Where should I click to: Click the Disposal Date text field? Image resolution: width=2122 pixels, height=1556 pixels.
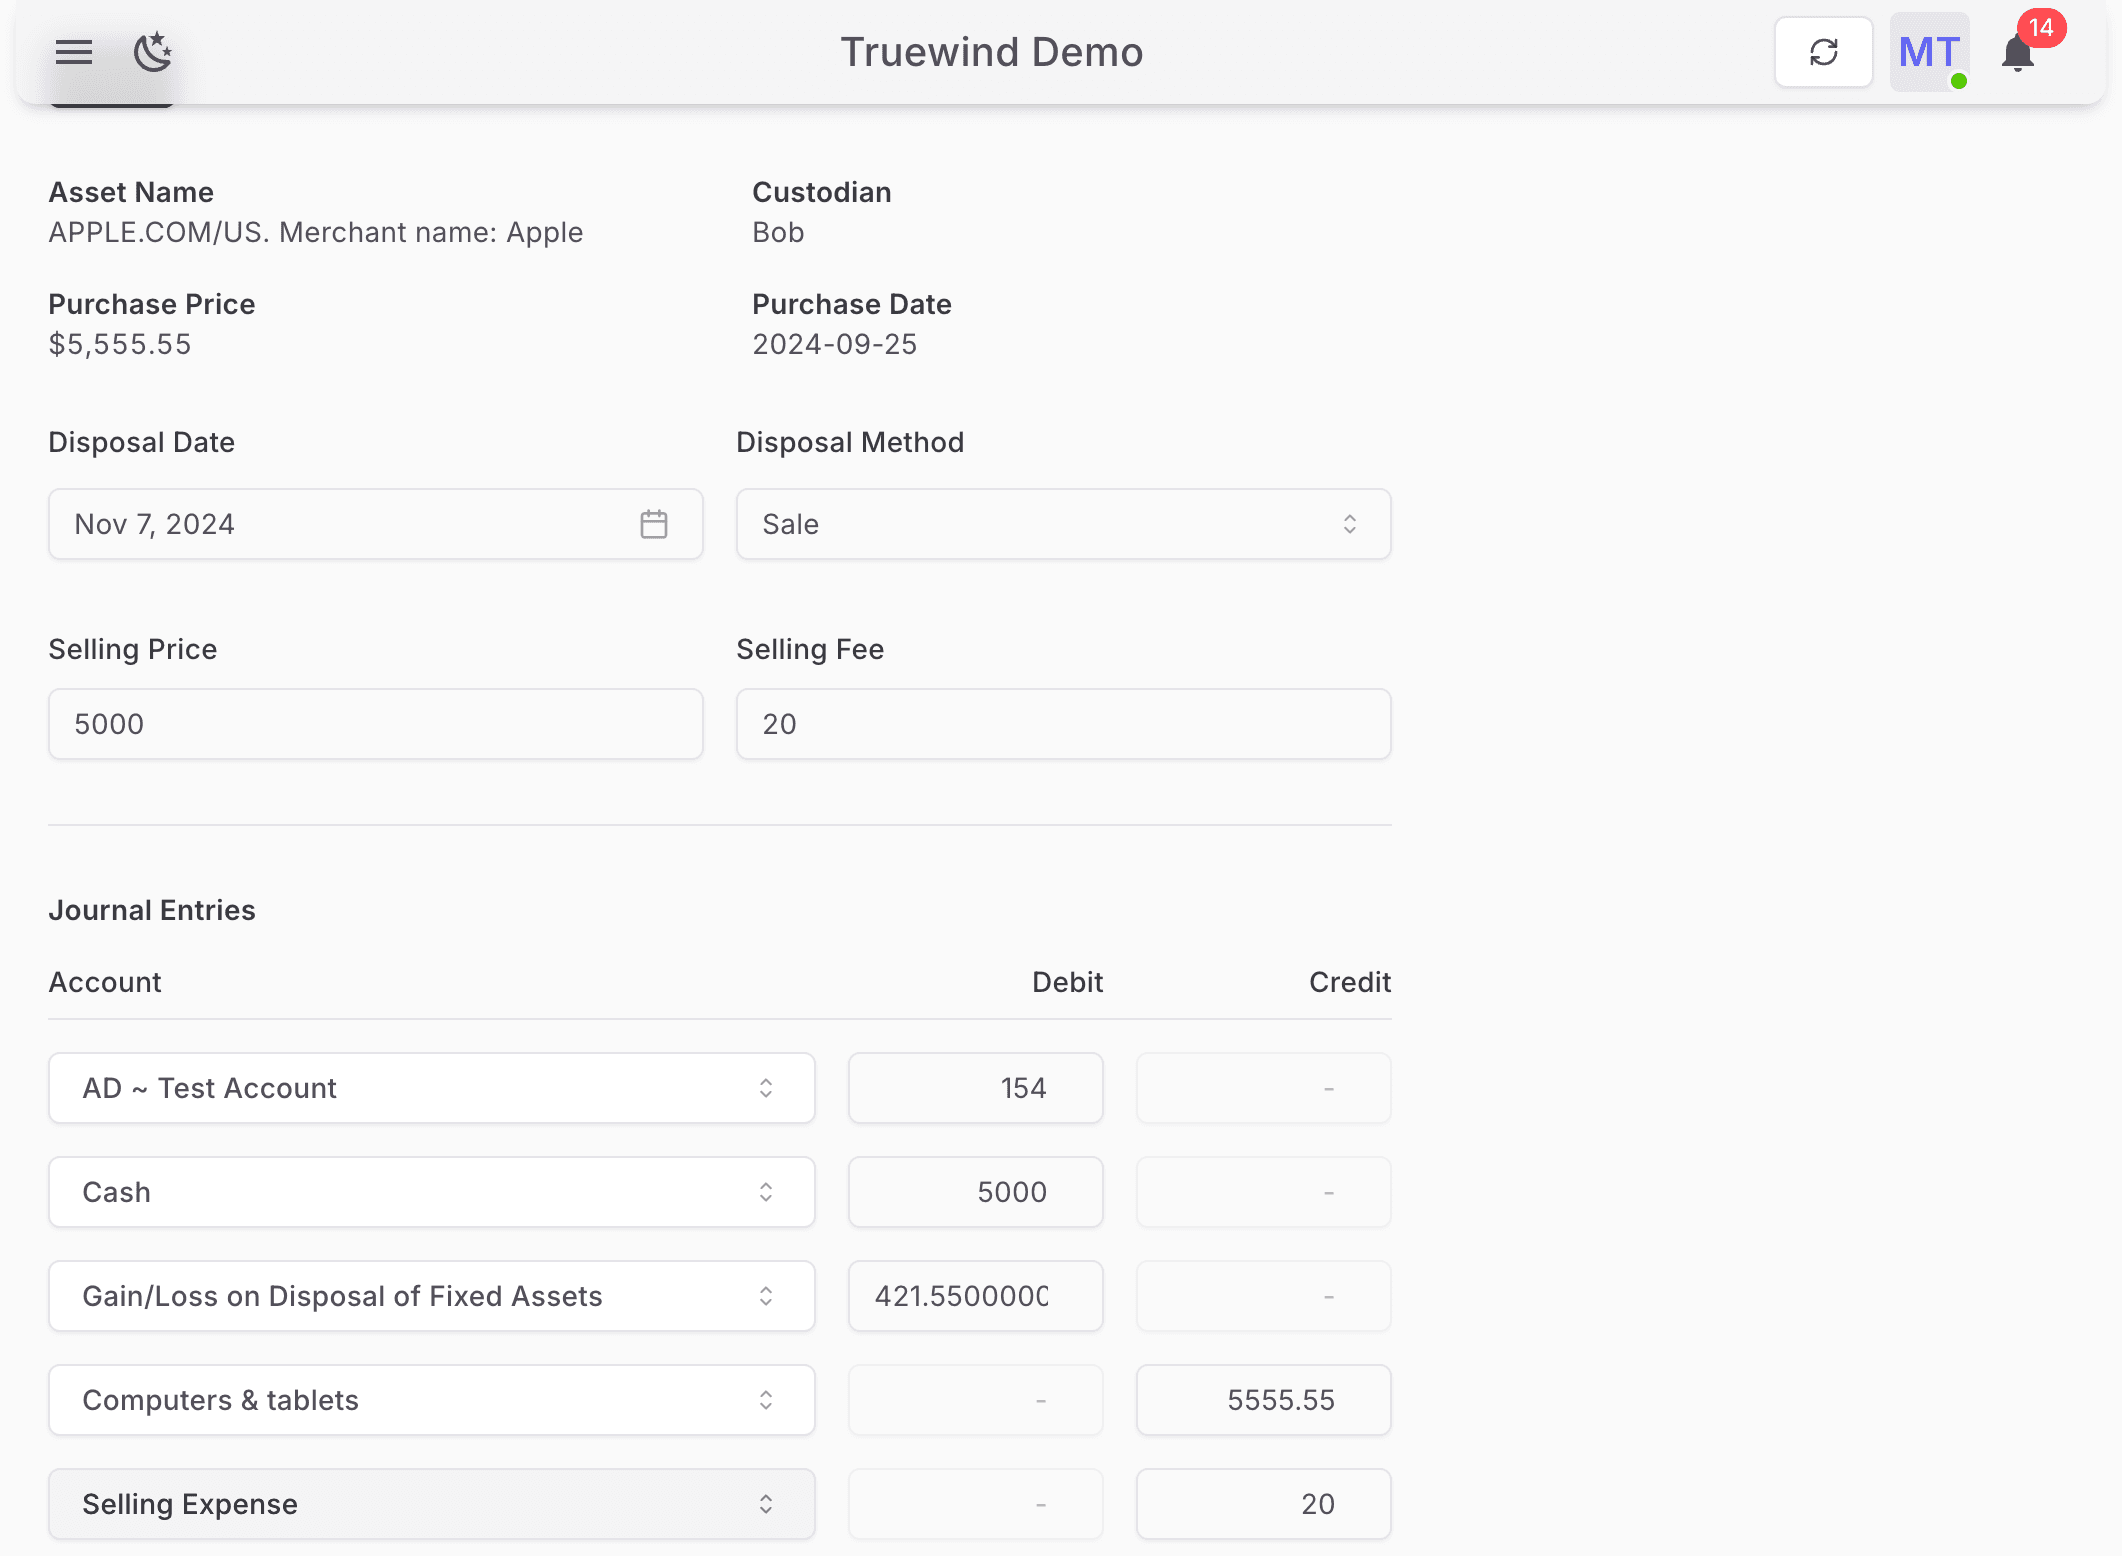tap(300, 523)
